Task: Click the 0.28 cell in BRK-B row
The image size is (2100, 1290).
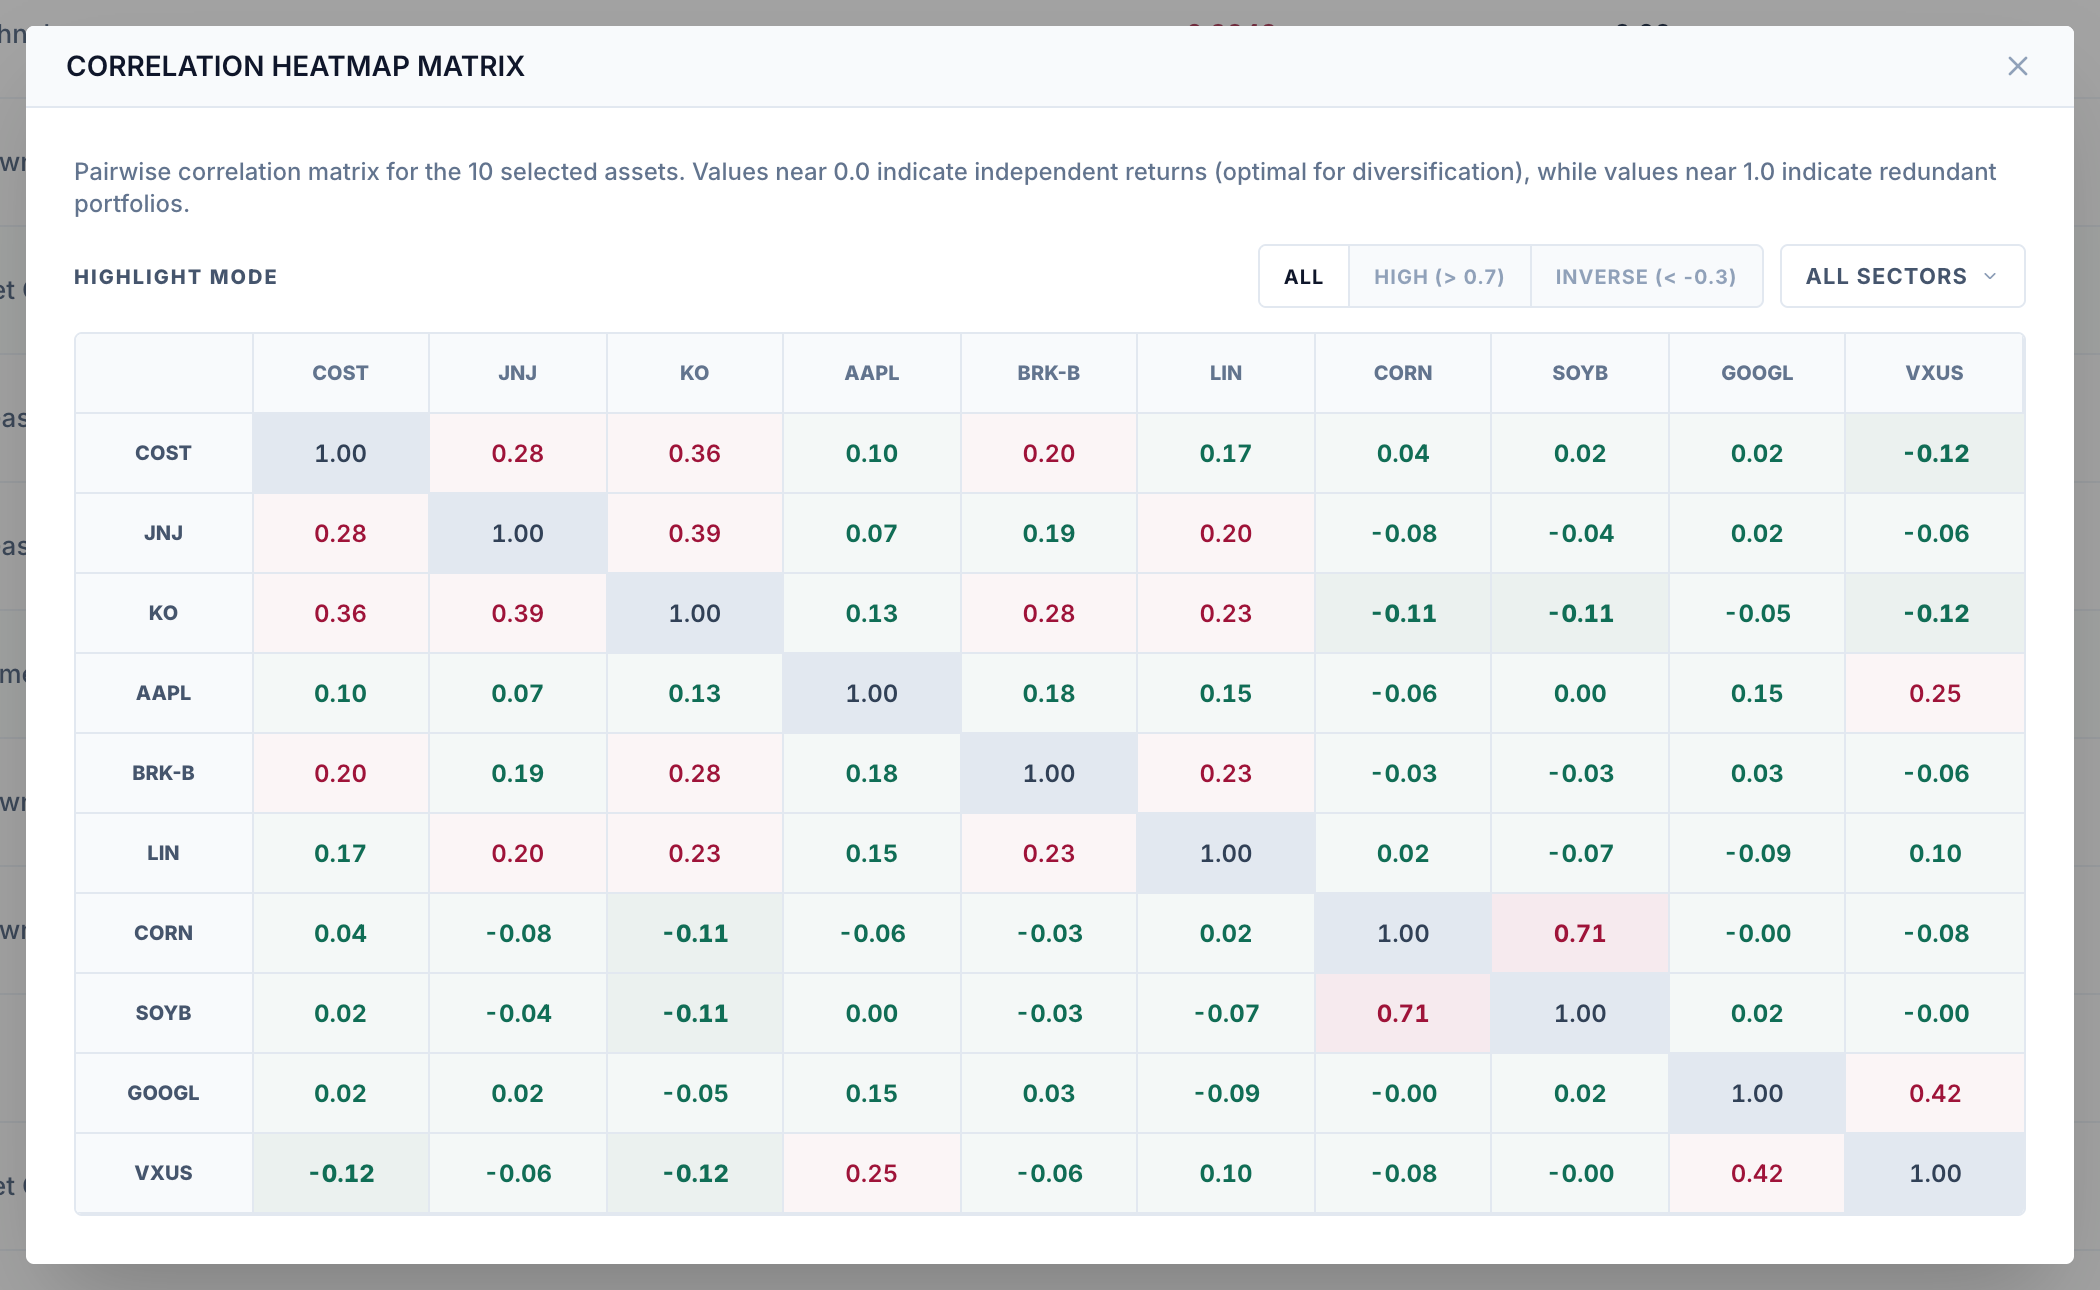Action: click(x=694, y=773)
